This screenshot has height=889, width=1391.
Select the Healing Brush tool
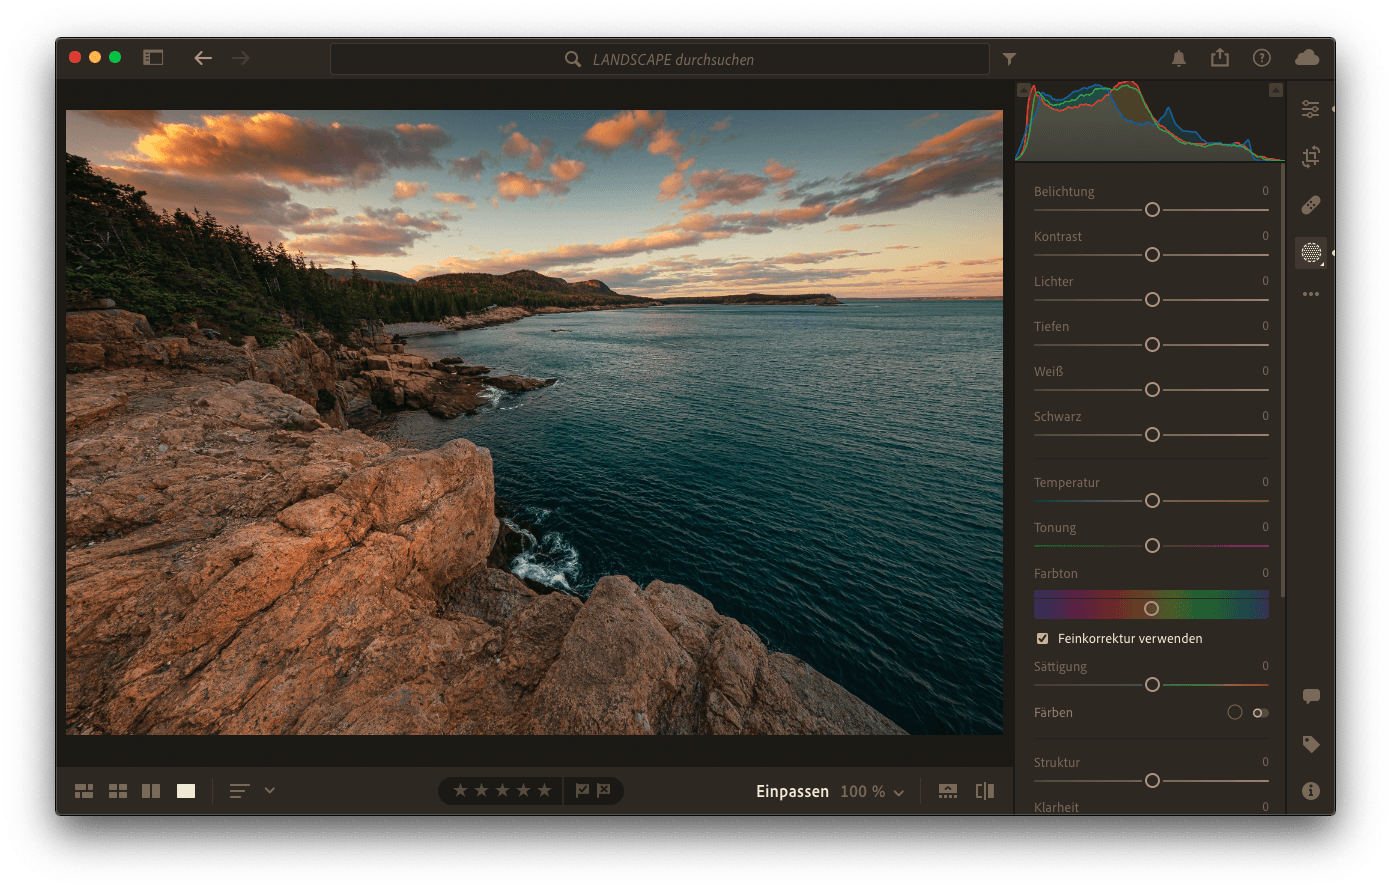click(1310, 205)
